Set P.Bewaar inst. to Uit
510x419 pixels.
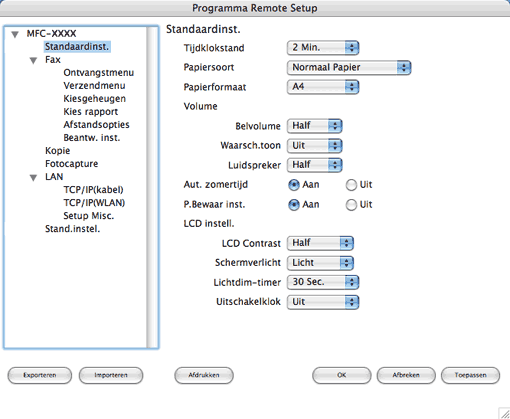[351, 205]
